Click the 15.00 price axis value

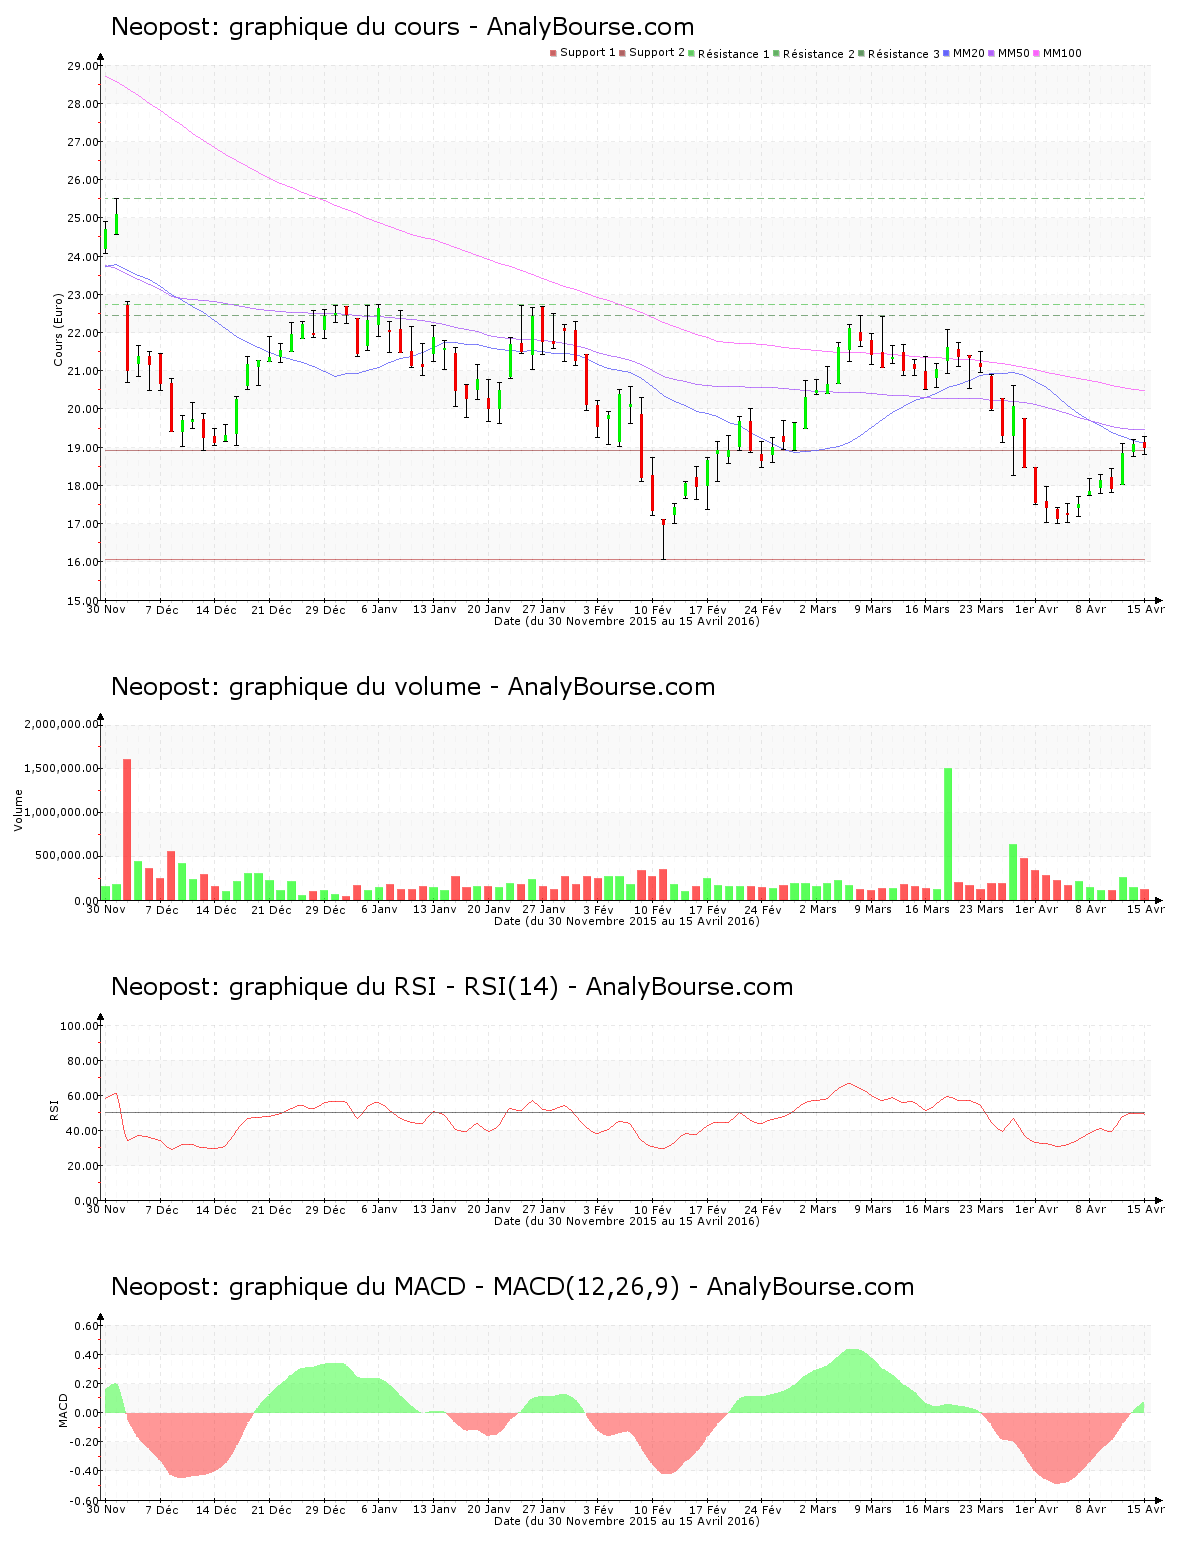coord(82,600)
